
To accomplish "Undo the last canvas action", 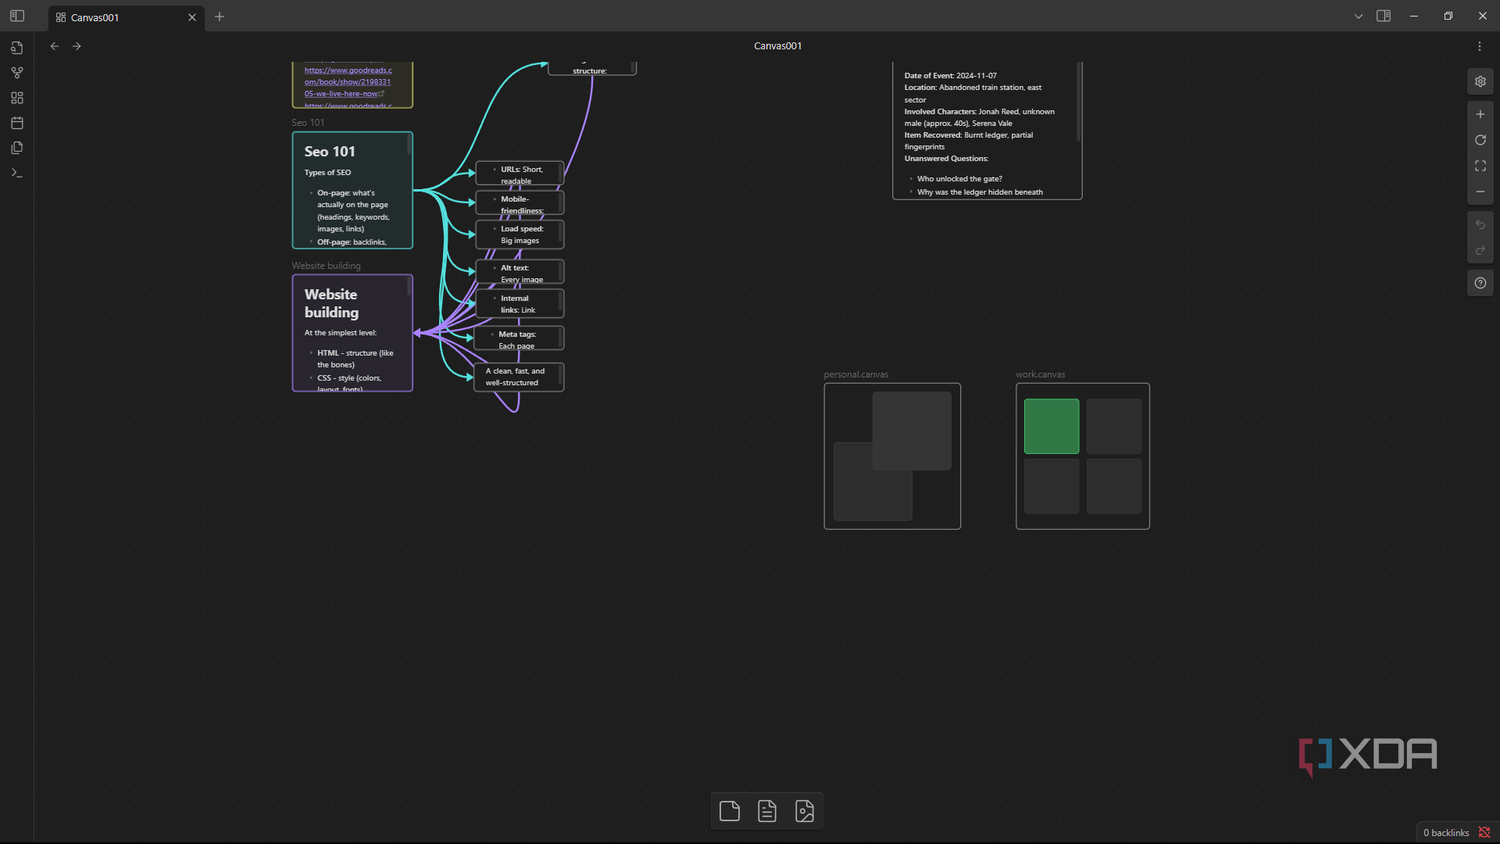I will coord(1481,225).
